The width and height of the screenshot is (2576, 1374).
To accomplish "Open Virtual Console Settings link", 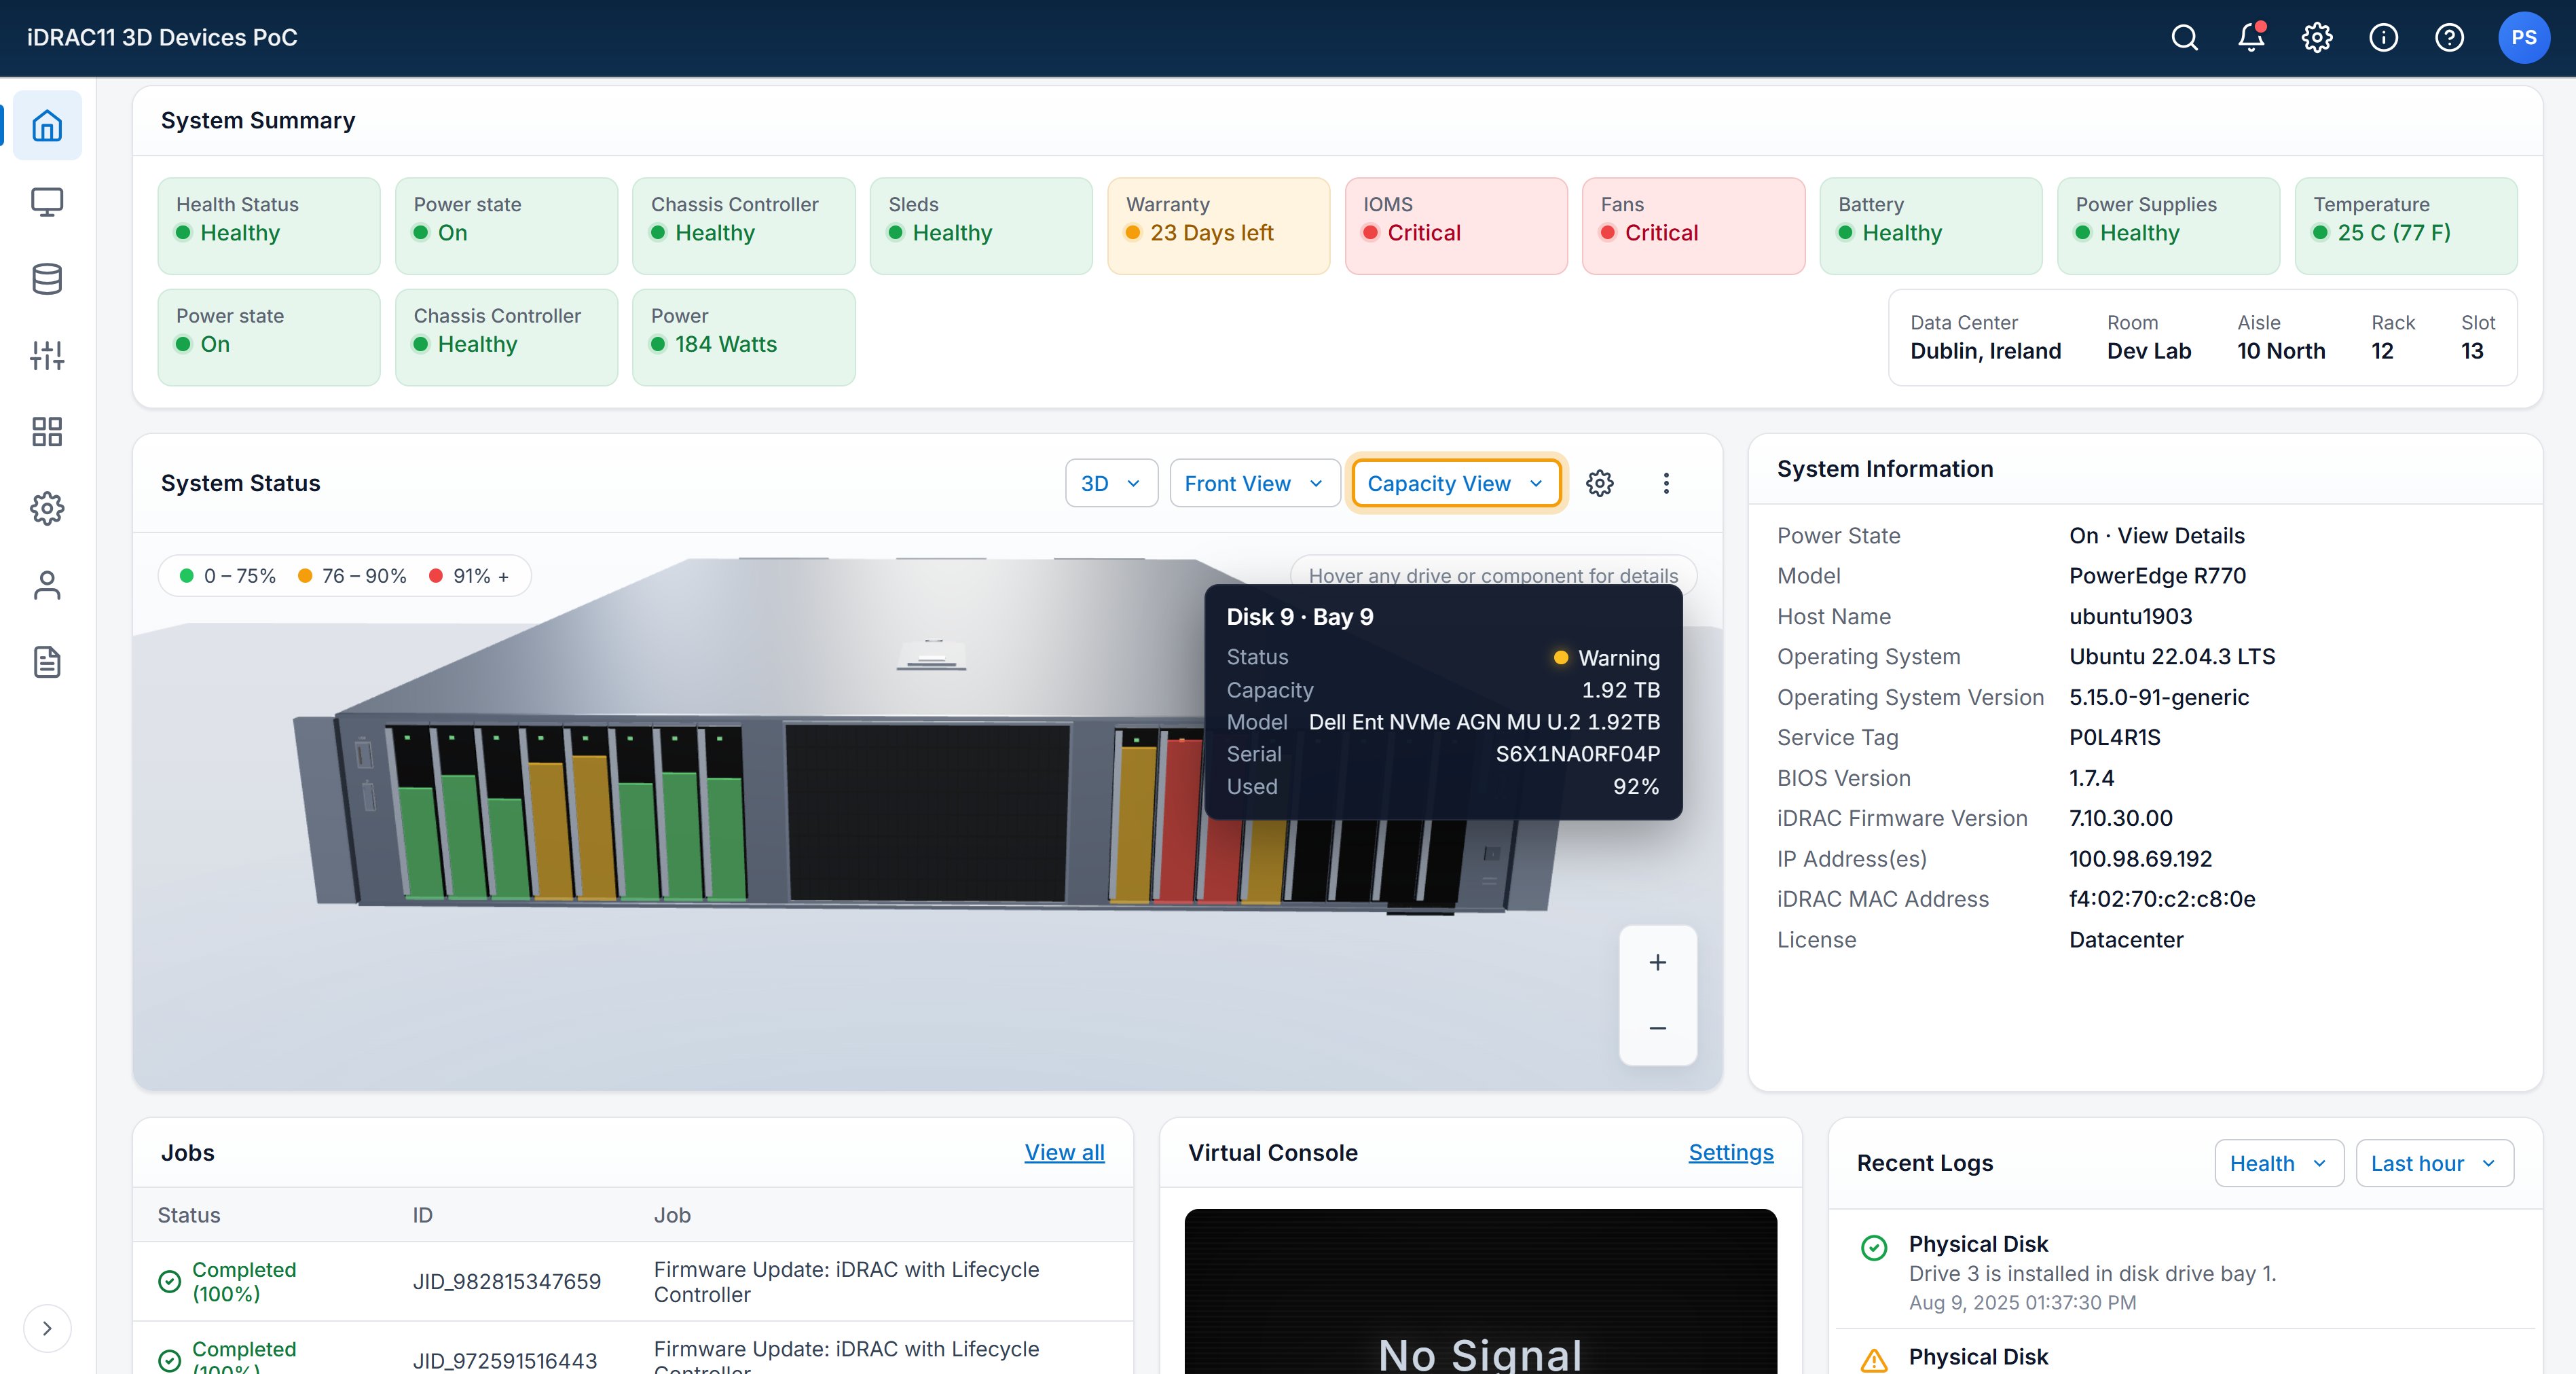I will coord(1730,1153).
